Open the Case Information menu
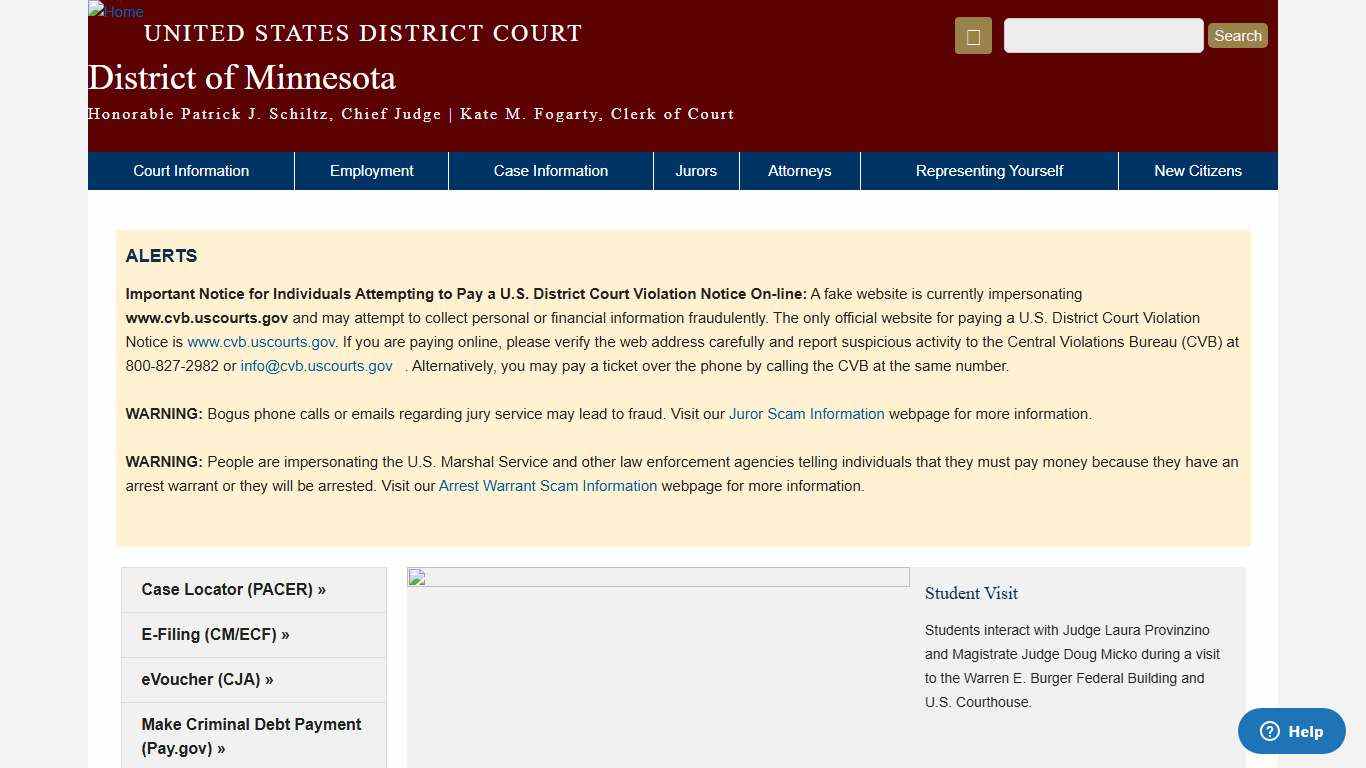Image resolution: width=1366 pixels, height=768 pixels. click(x=550, y=170)
